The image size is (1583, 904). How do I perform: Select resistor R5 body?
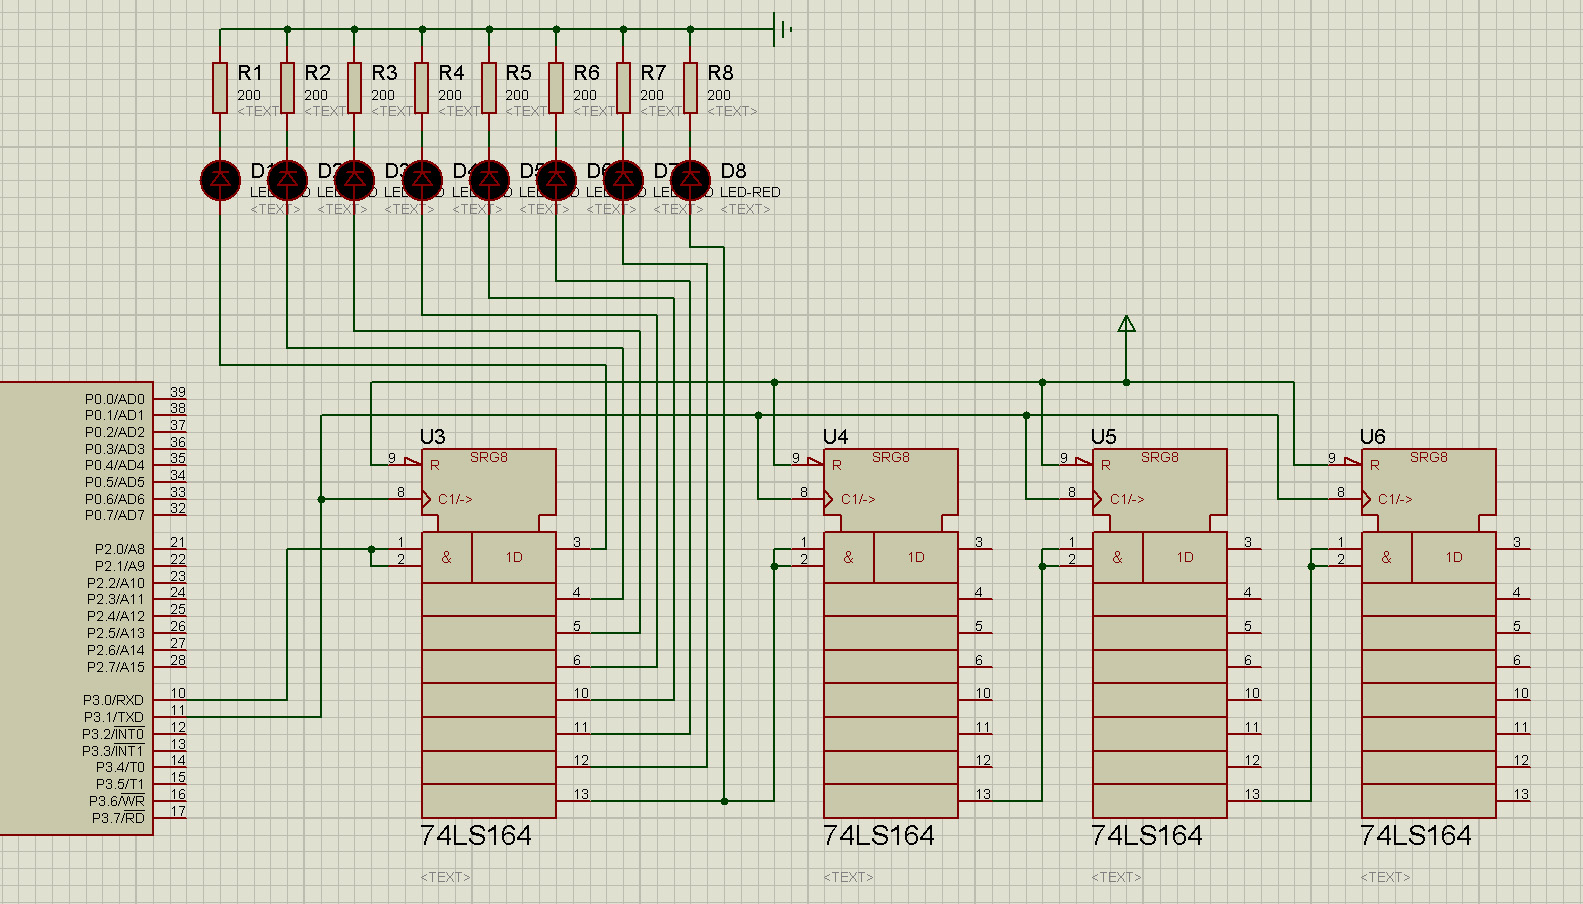pos(489,87)
